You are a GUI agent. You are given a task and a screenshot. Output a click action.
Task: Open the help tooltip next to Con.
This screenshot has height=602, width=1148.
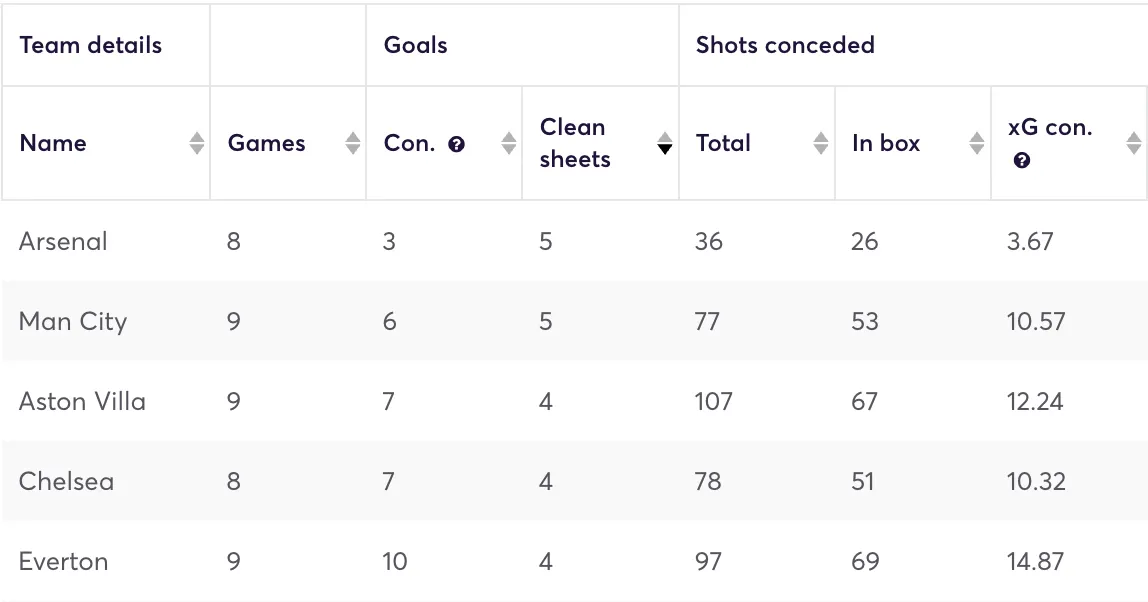[457, 143]
